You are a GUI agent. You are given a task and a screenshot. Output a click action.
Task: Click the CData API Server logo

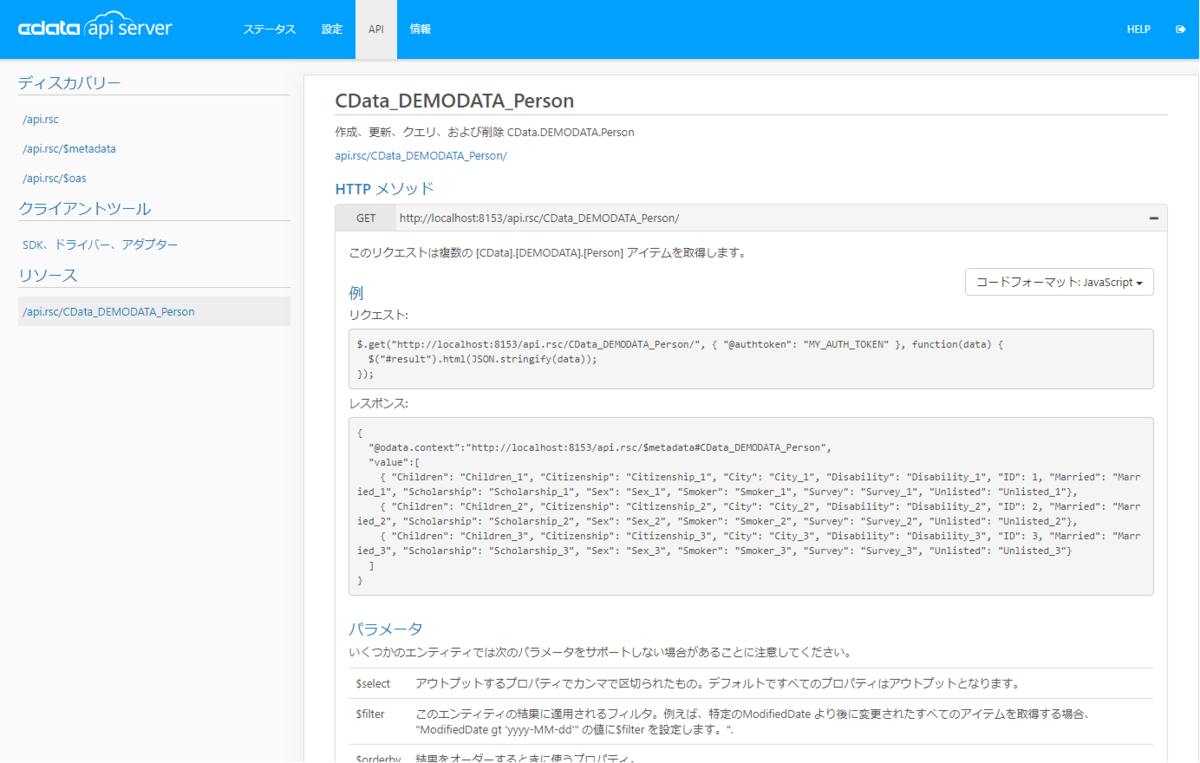pos(95,28)
